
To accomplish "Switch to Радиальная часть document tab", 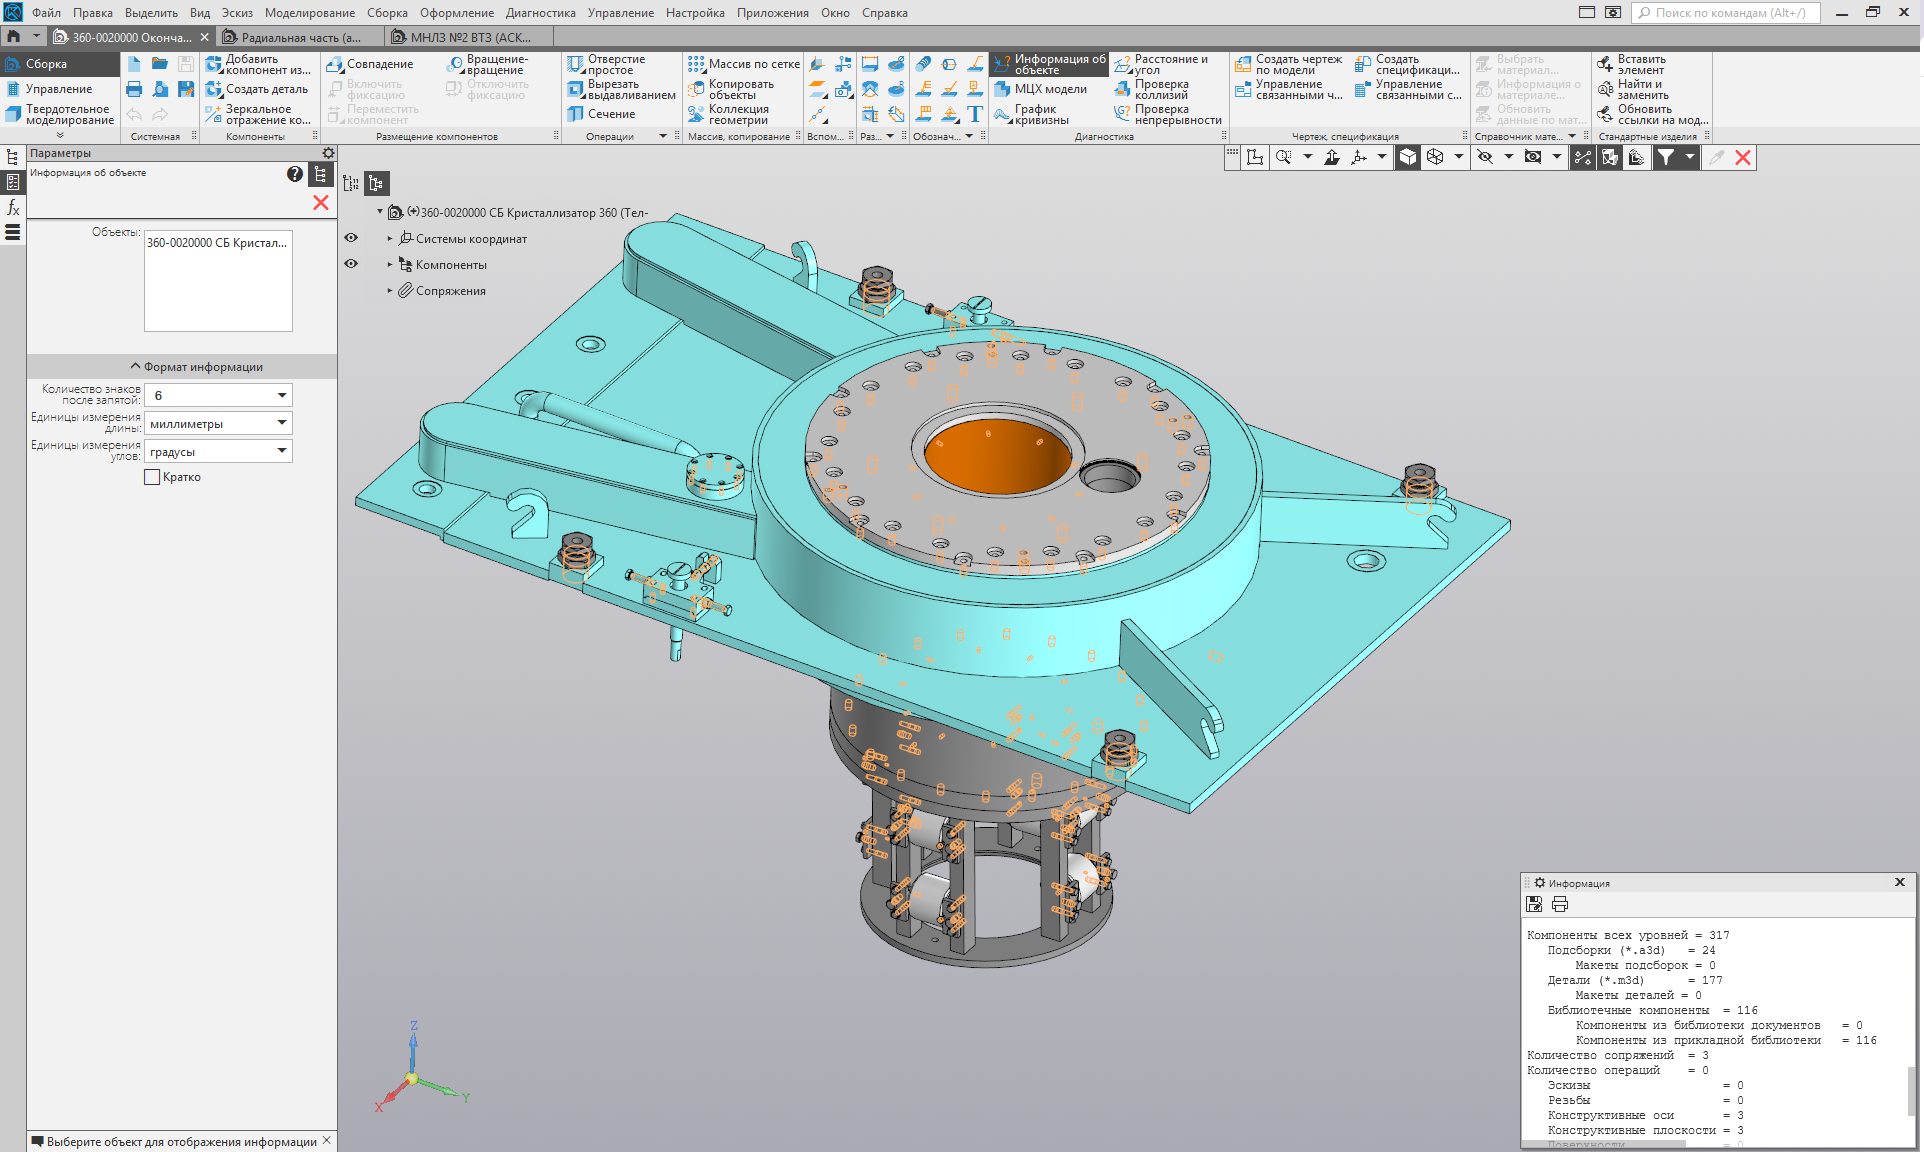I will 300,37.
